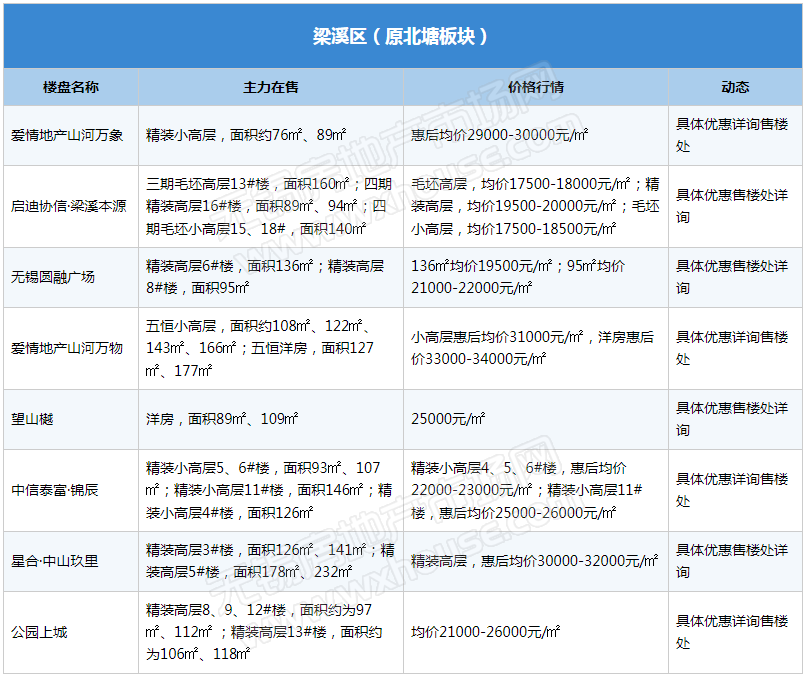Select the 均价21000-26000元/㎡ price cell
806x677 pixels.
485,632
